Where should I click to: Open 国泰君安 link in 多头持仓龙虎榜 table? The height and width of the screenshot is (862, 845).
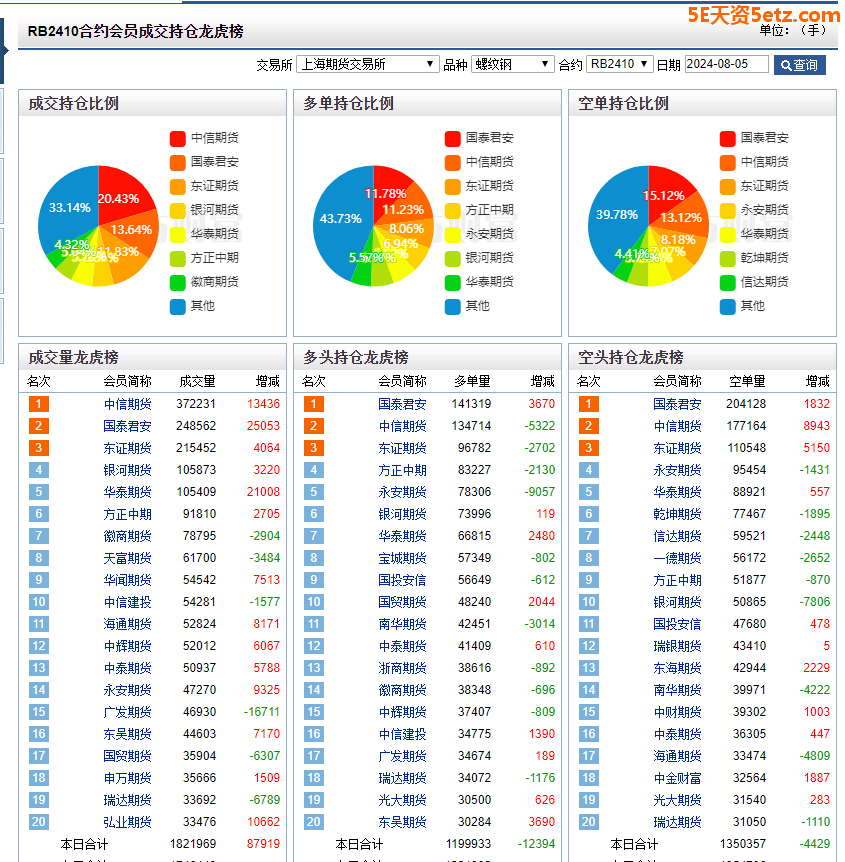coord(402,404)
